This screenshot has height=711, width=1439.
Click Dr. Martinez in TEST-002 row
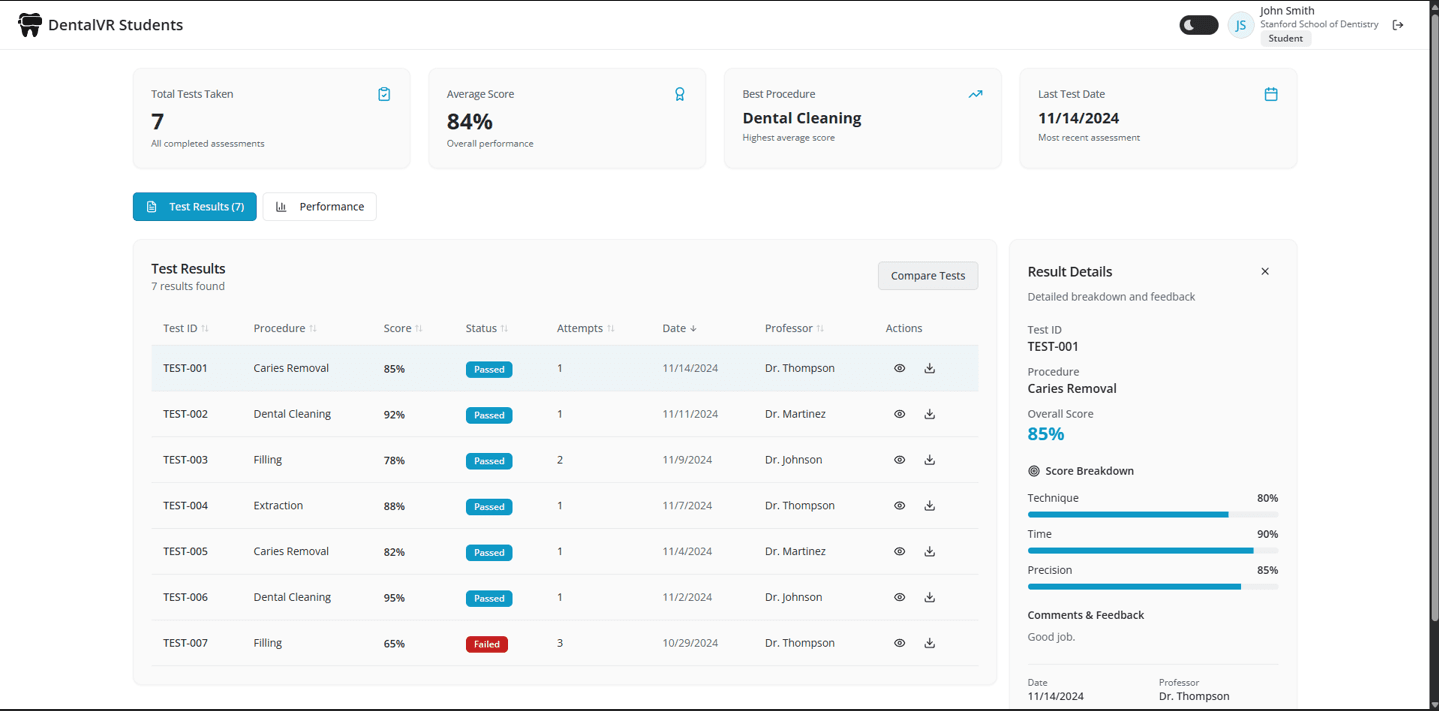[x=795, y=414]
